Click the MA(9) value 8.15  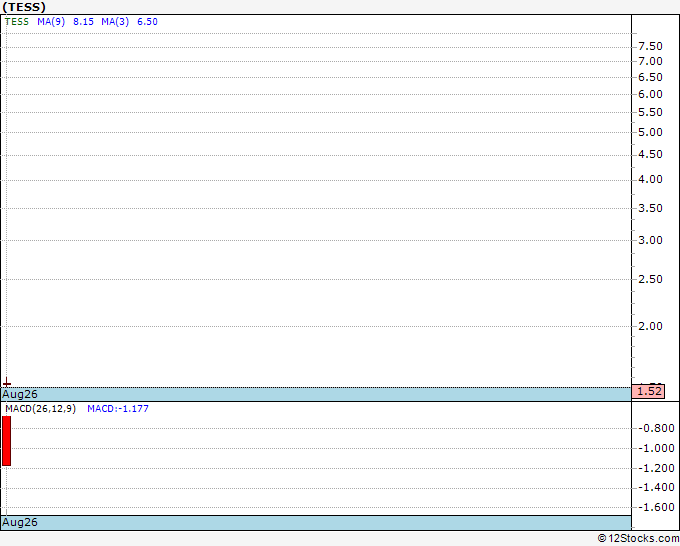pos(83,22)
